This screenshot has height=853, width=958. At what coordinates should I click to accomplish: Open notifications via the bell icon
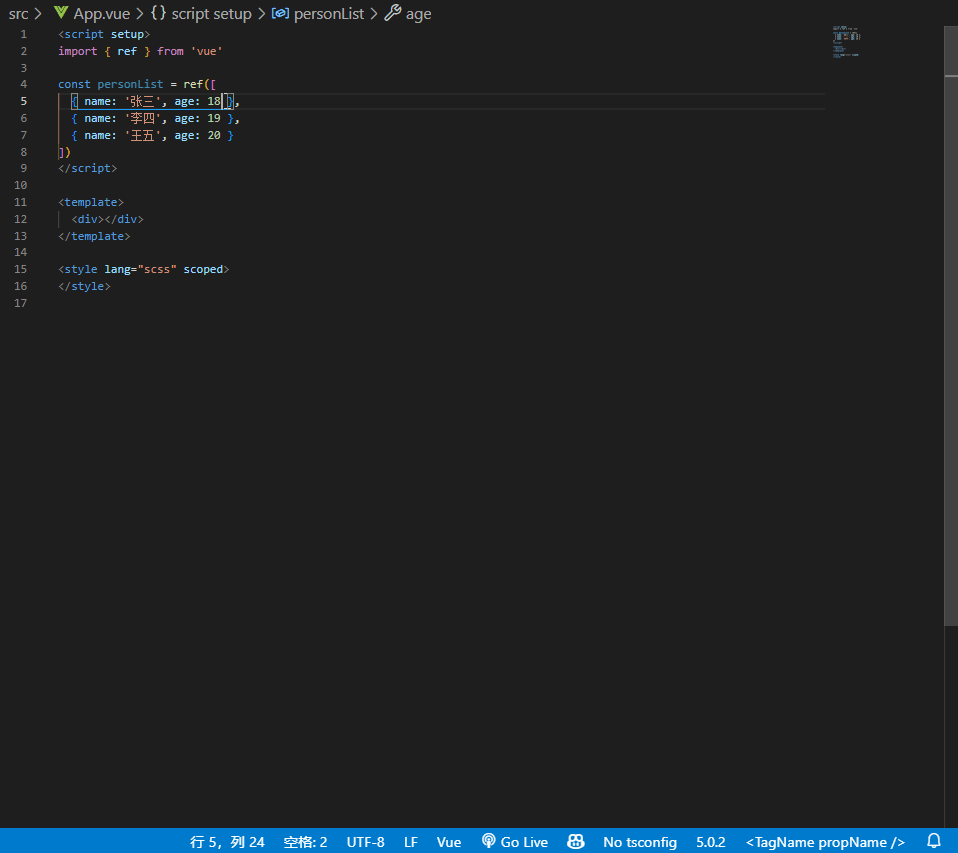934,842
